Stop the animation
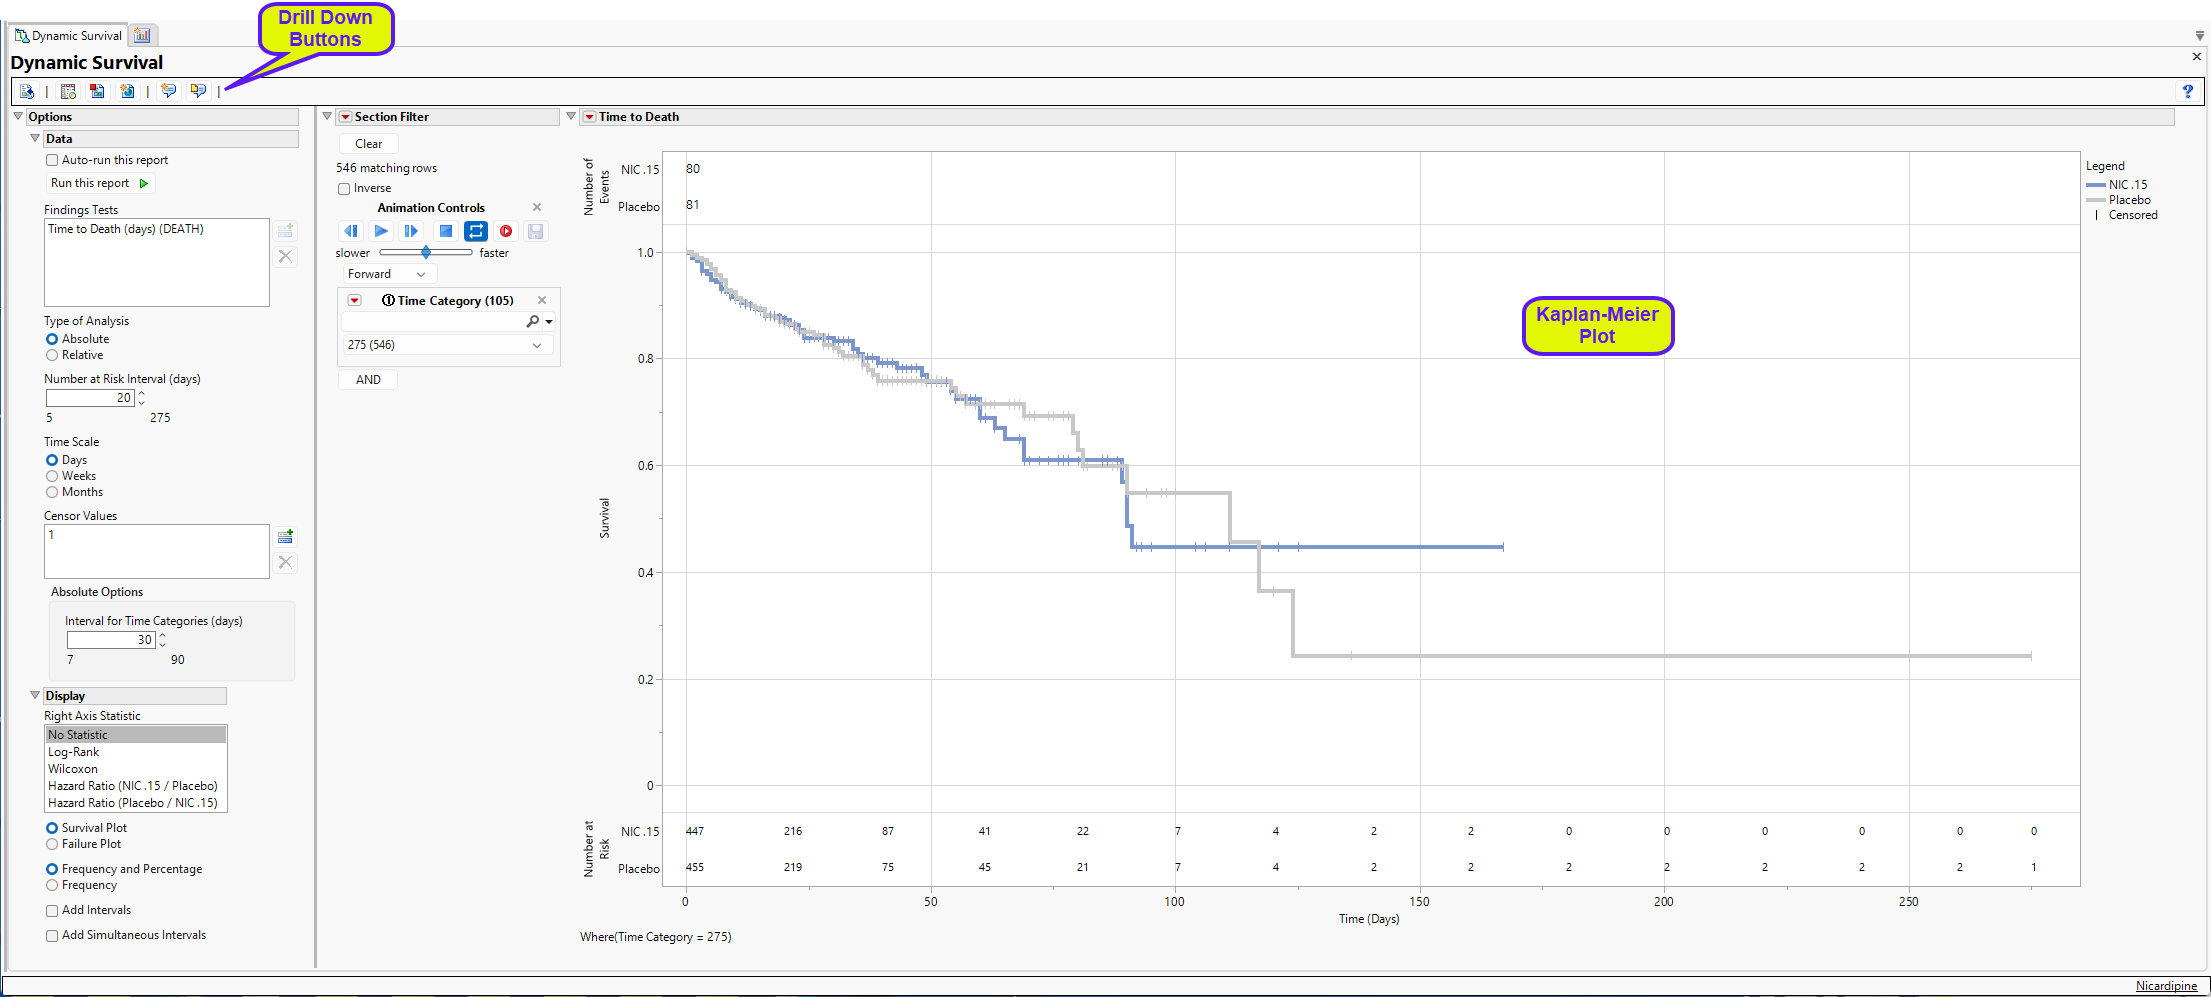 click(446, 231)
